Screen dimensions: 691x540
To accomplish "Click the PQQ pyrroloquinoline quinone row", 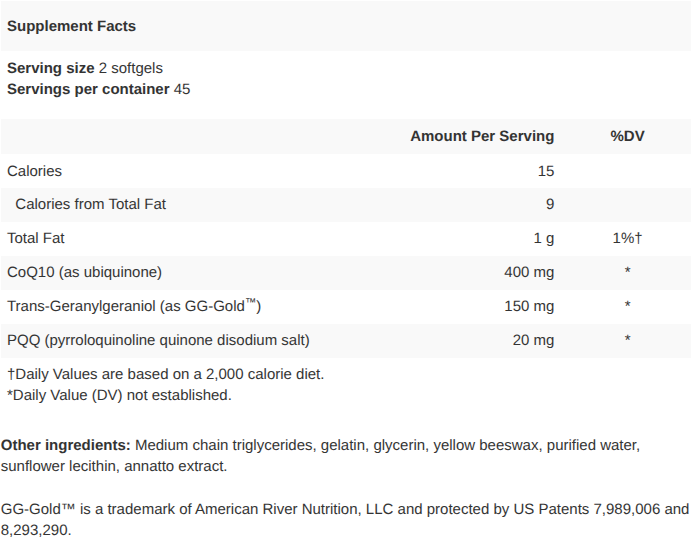I will click(x=158, y=340).
